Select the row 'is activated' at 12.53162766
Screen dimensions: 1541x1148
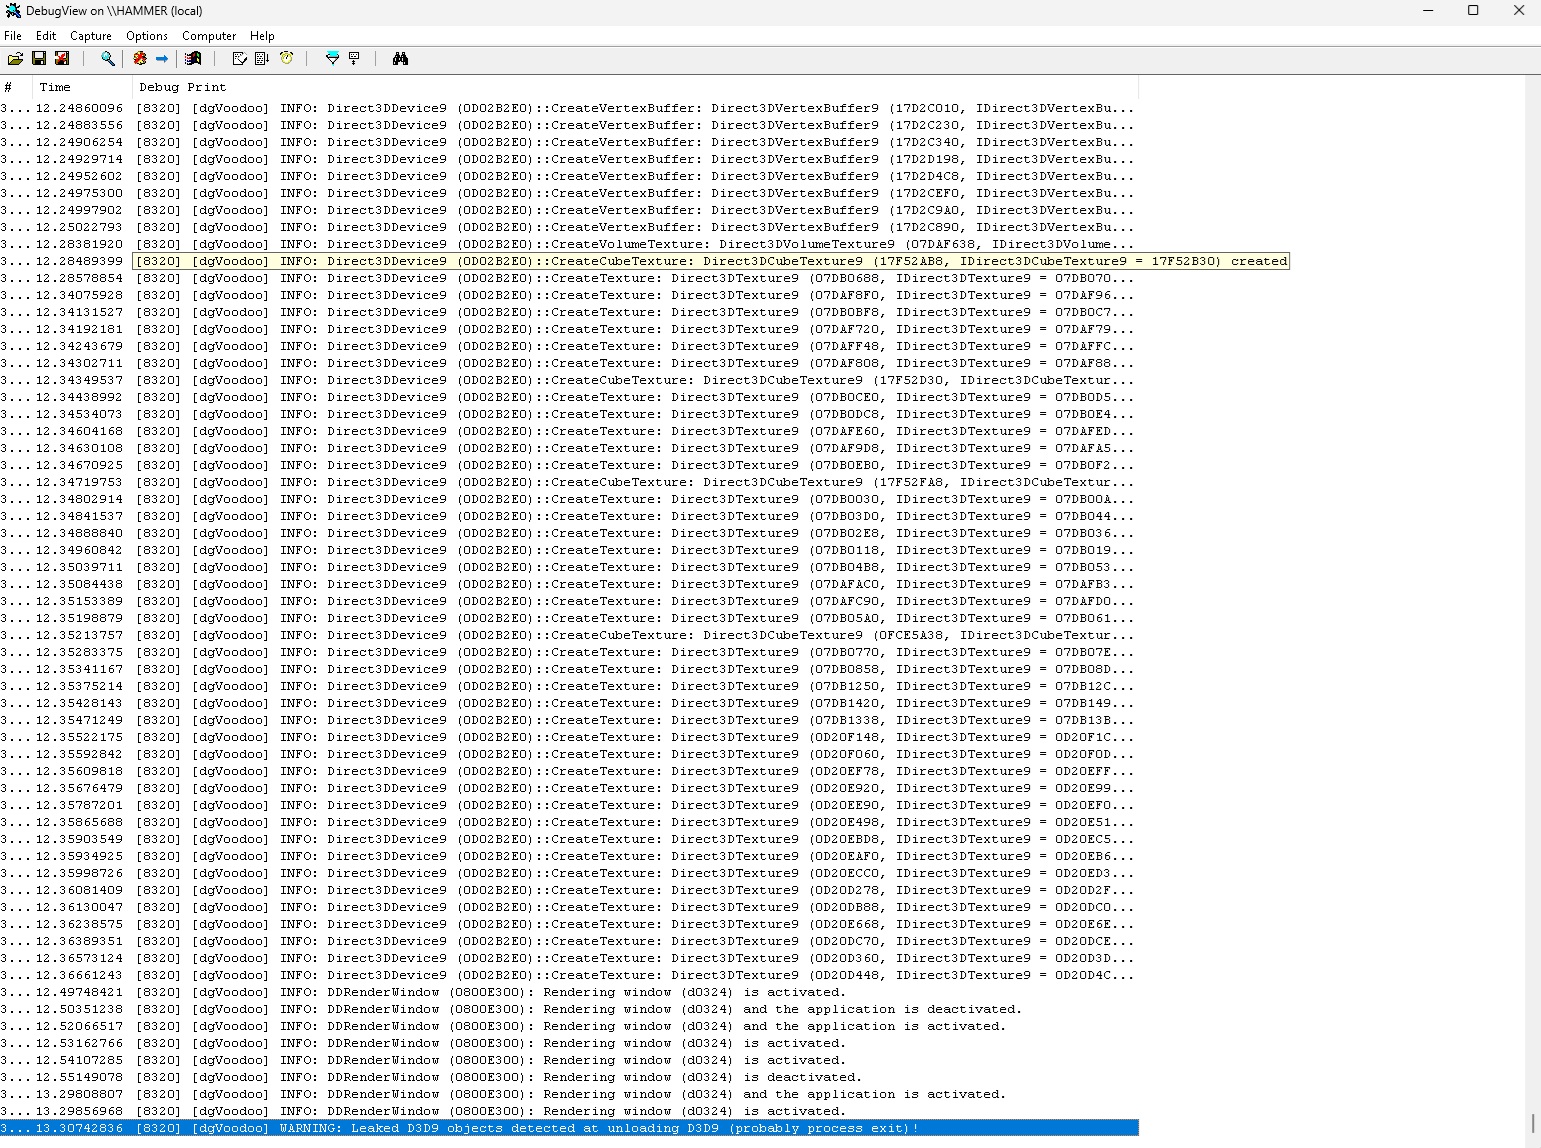pyautogui.click(x=569, y=1043)
